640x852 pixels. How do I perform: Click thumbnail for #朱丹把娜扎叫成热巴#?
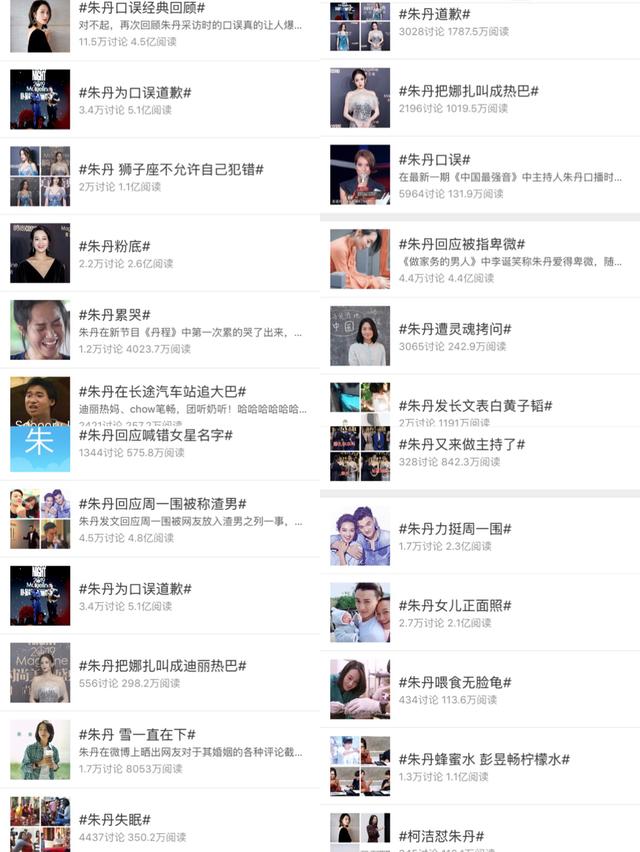[x=360, y=98]
